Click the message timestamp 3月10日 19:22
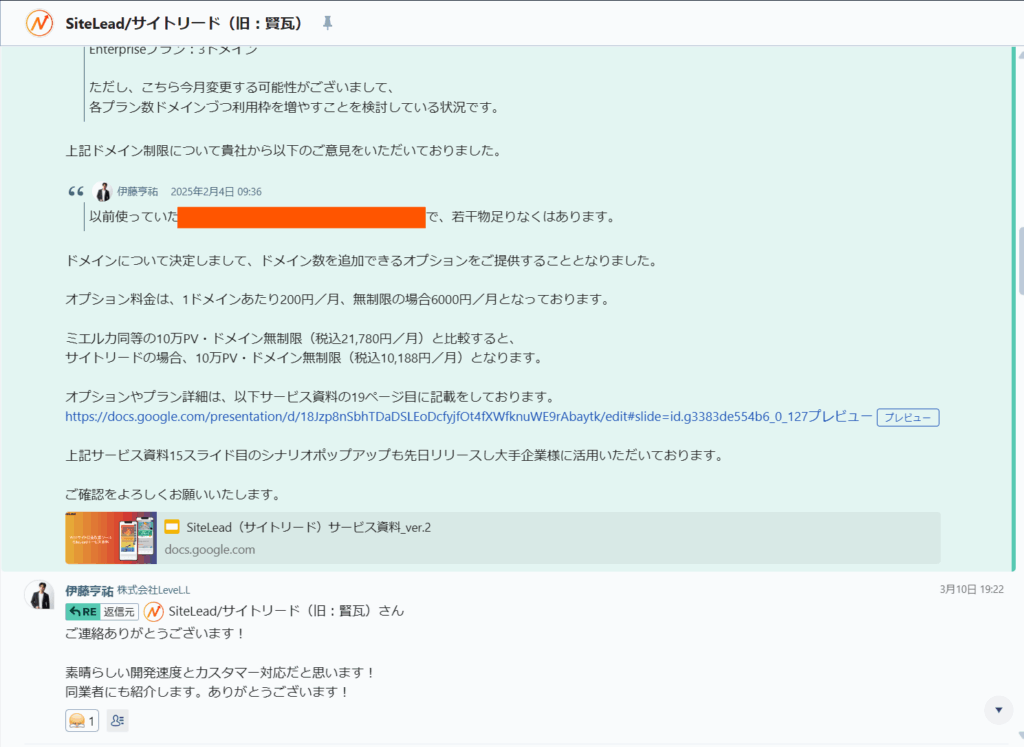Screen dimensions: 1024x747 click(972, 589)
